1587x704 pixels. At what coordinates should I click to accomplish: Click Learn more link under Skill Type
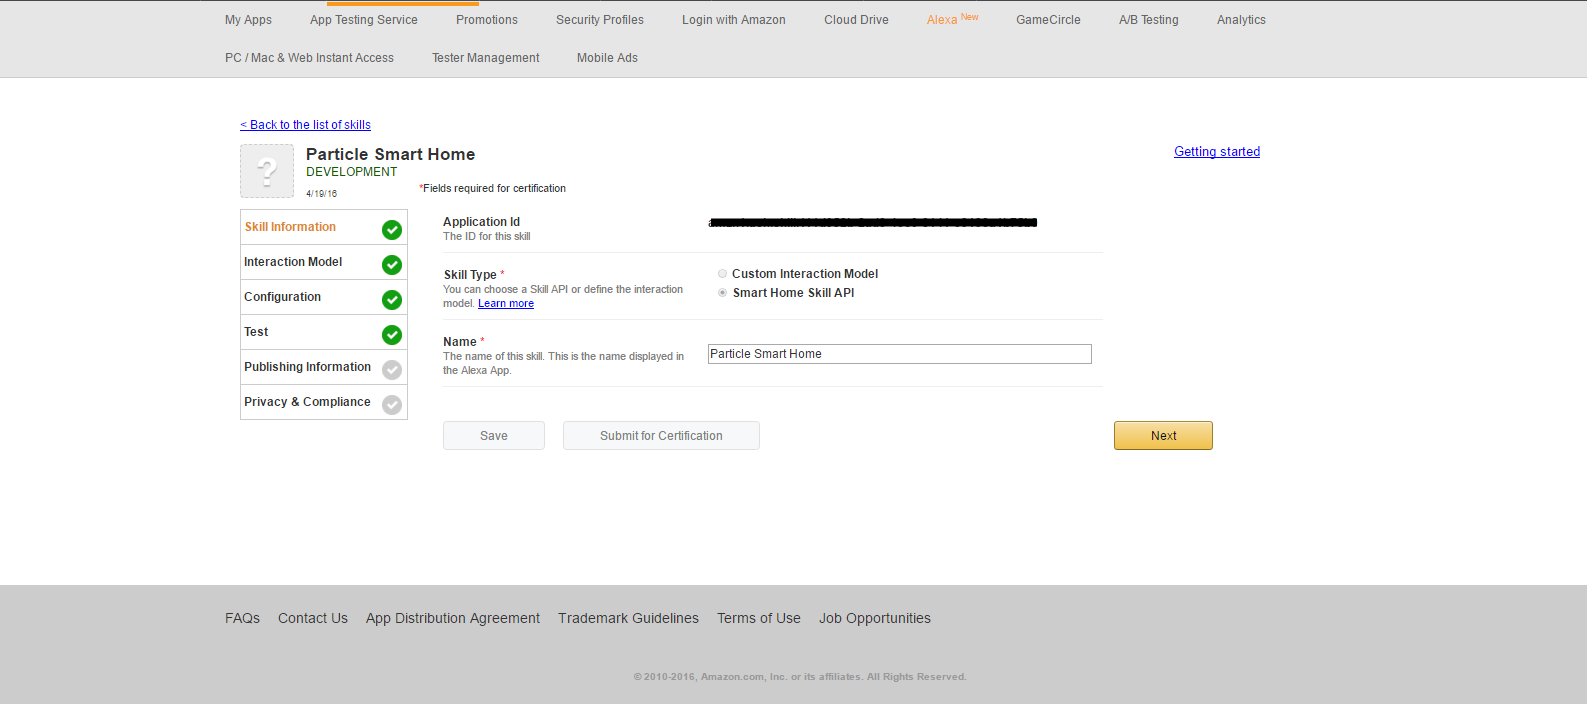tap(506, 304)
